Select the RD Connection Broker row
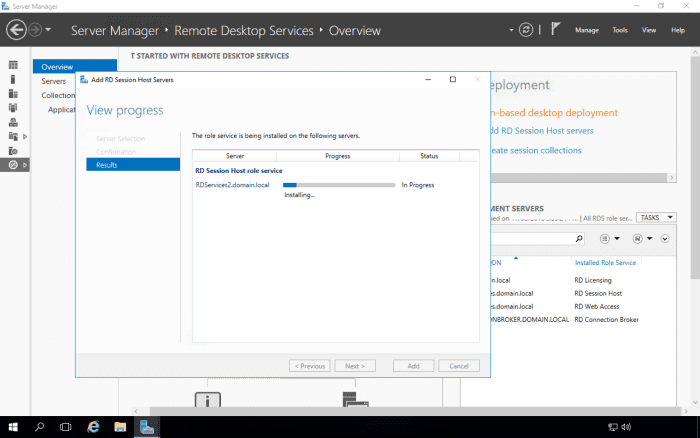Viewport: 700px width, 438px height. click(583, 320)
